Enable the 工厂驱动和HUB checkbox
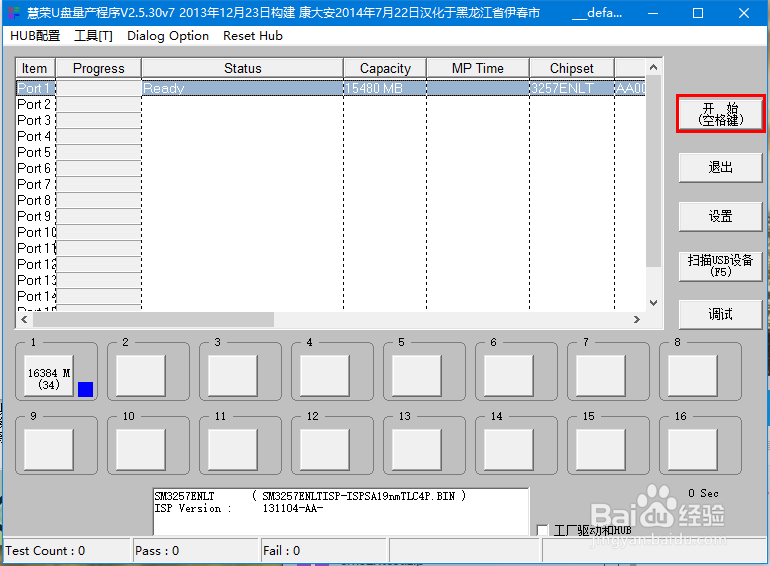 click(543, 530)
